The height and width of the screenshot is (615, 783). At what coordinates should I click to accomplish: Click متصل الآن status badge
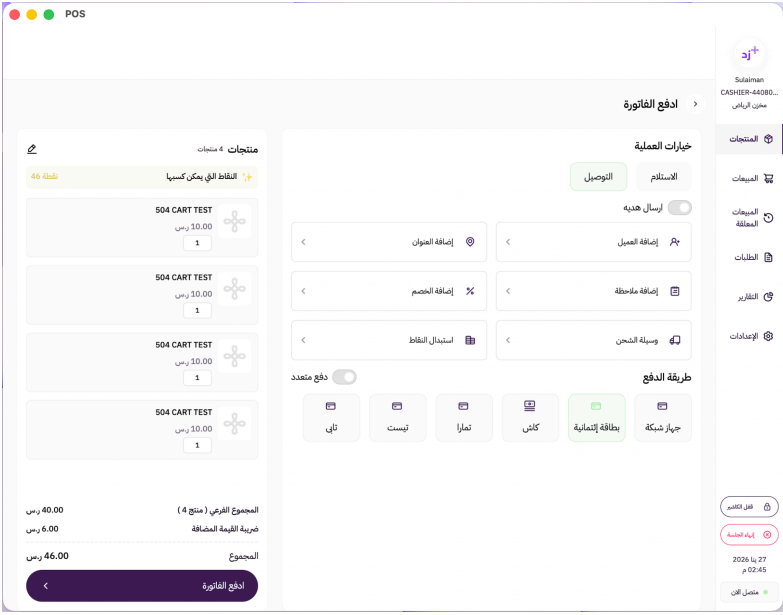[749, 592]
